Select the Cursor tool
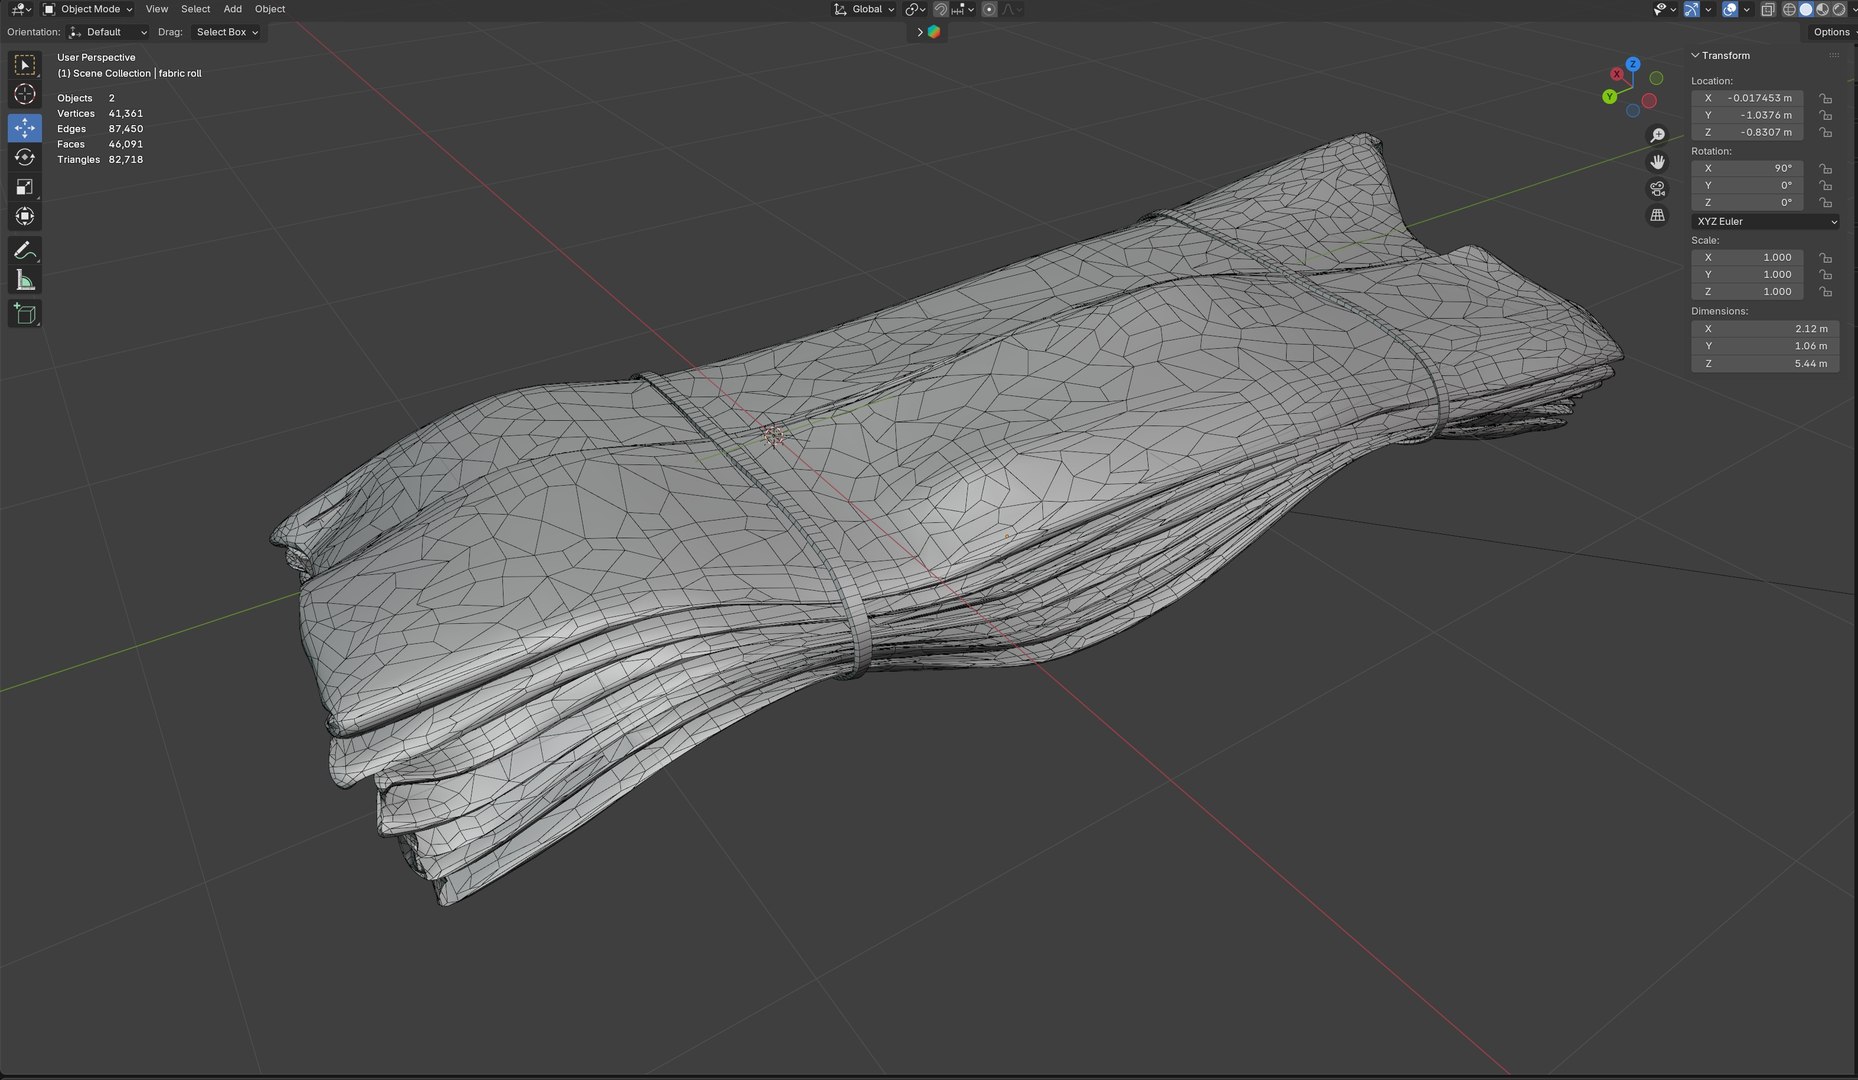Viewport: 1858px width, 1080px height. coord(25,95)
